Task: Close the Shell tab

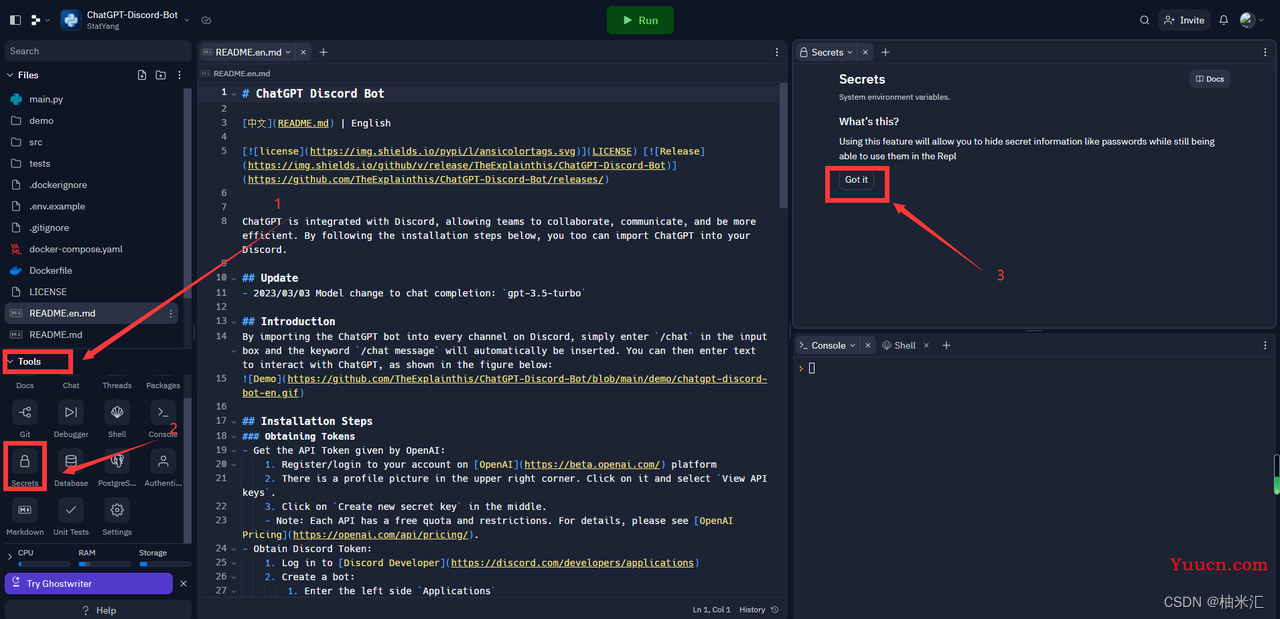Action: [926, 345]
